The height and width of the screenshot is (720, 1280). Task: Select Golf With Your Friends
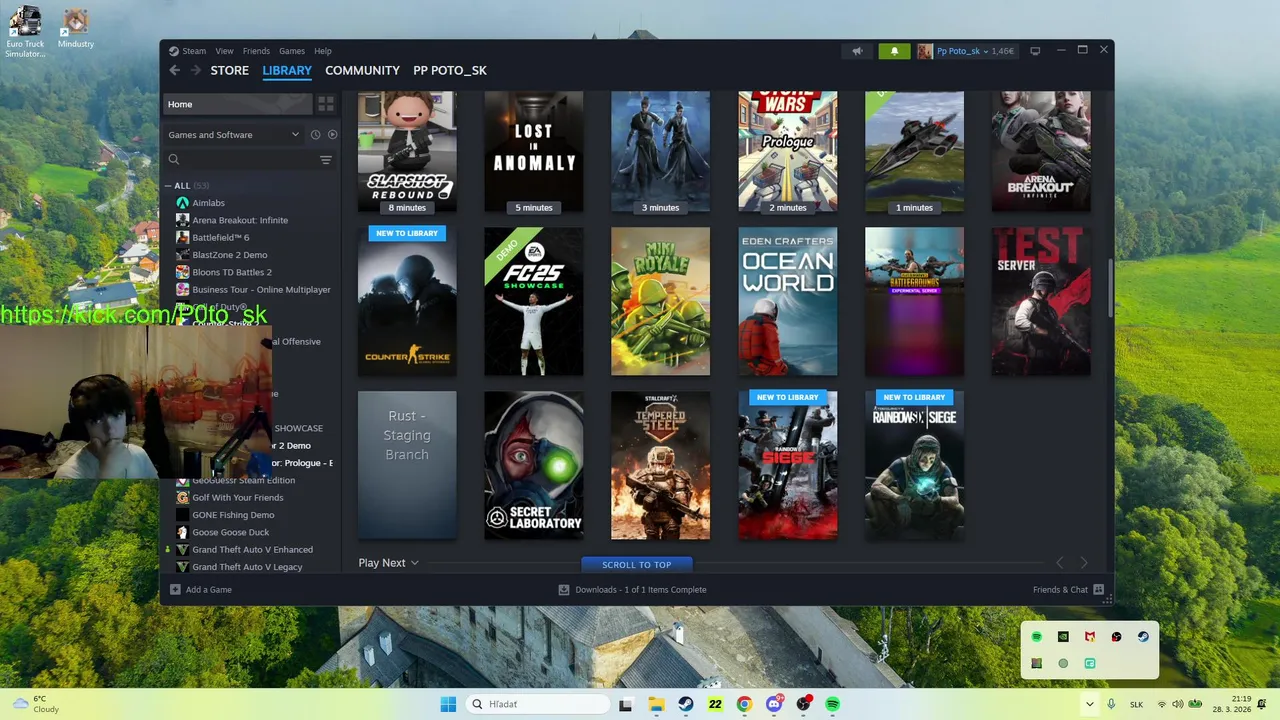click(x=238, y=498)
